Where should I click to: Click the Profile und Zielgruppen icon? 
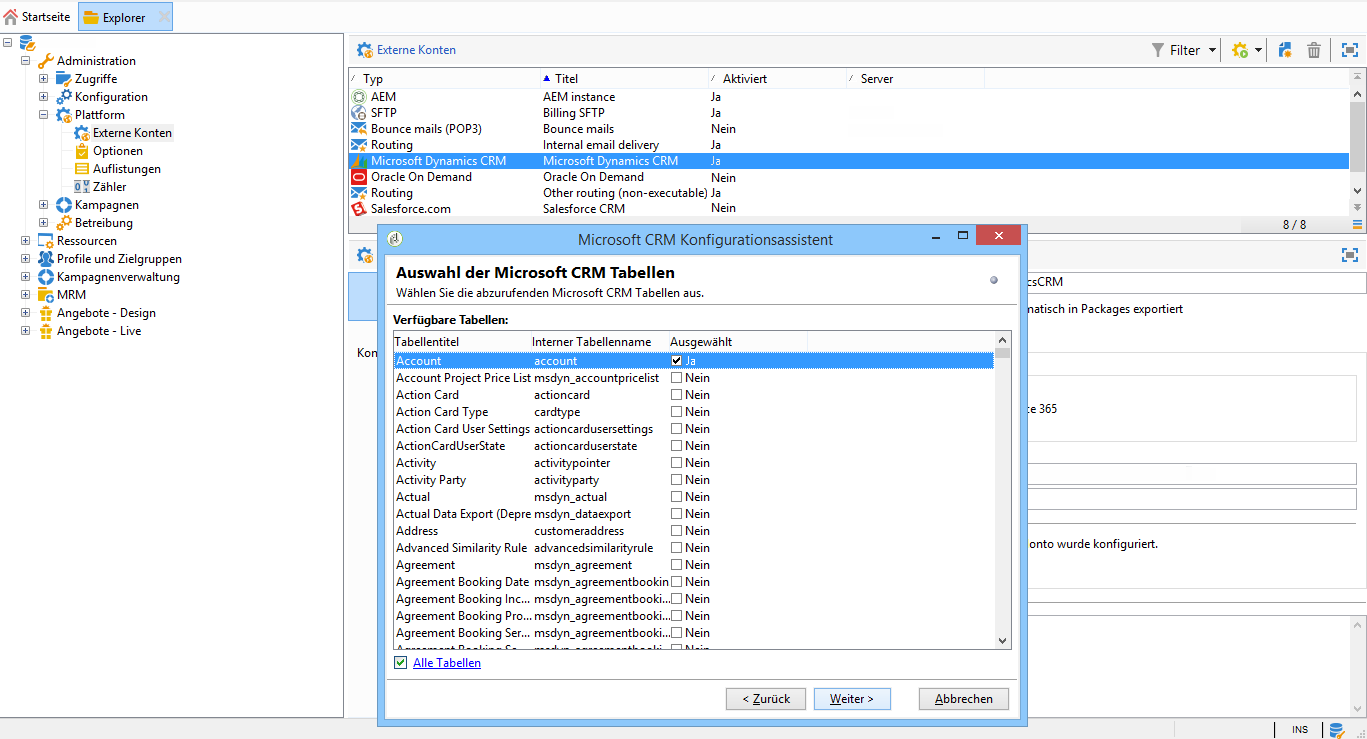(45, 259)
